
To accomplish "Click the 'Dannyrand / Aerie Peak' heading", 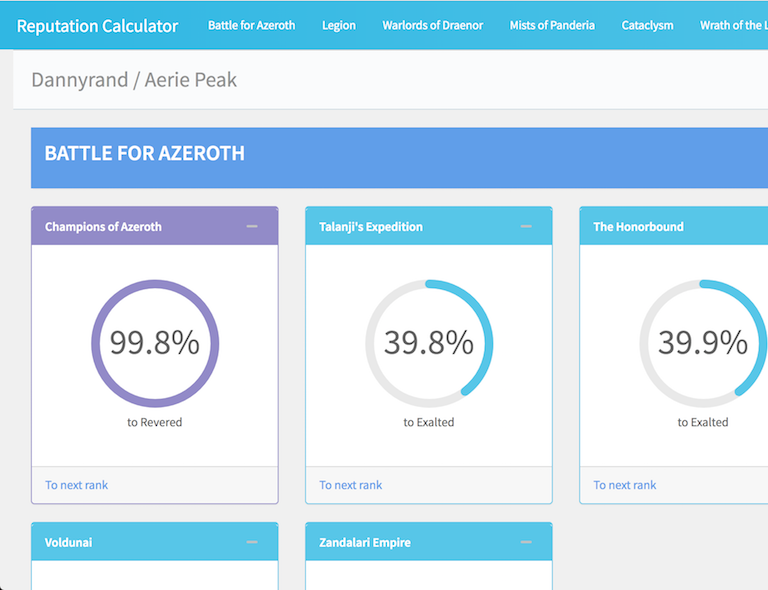I will click(134, 80).
